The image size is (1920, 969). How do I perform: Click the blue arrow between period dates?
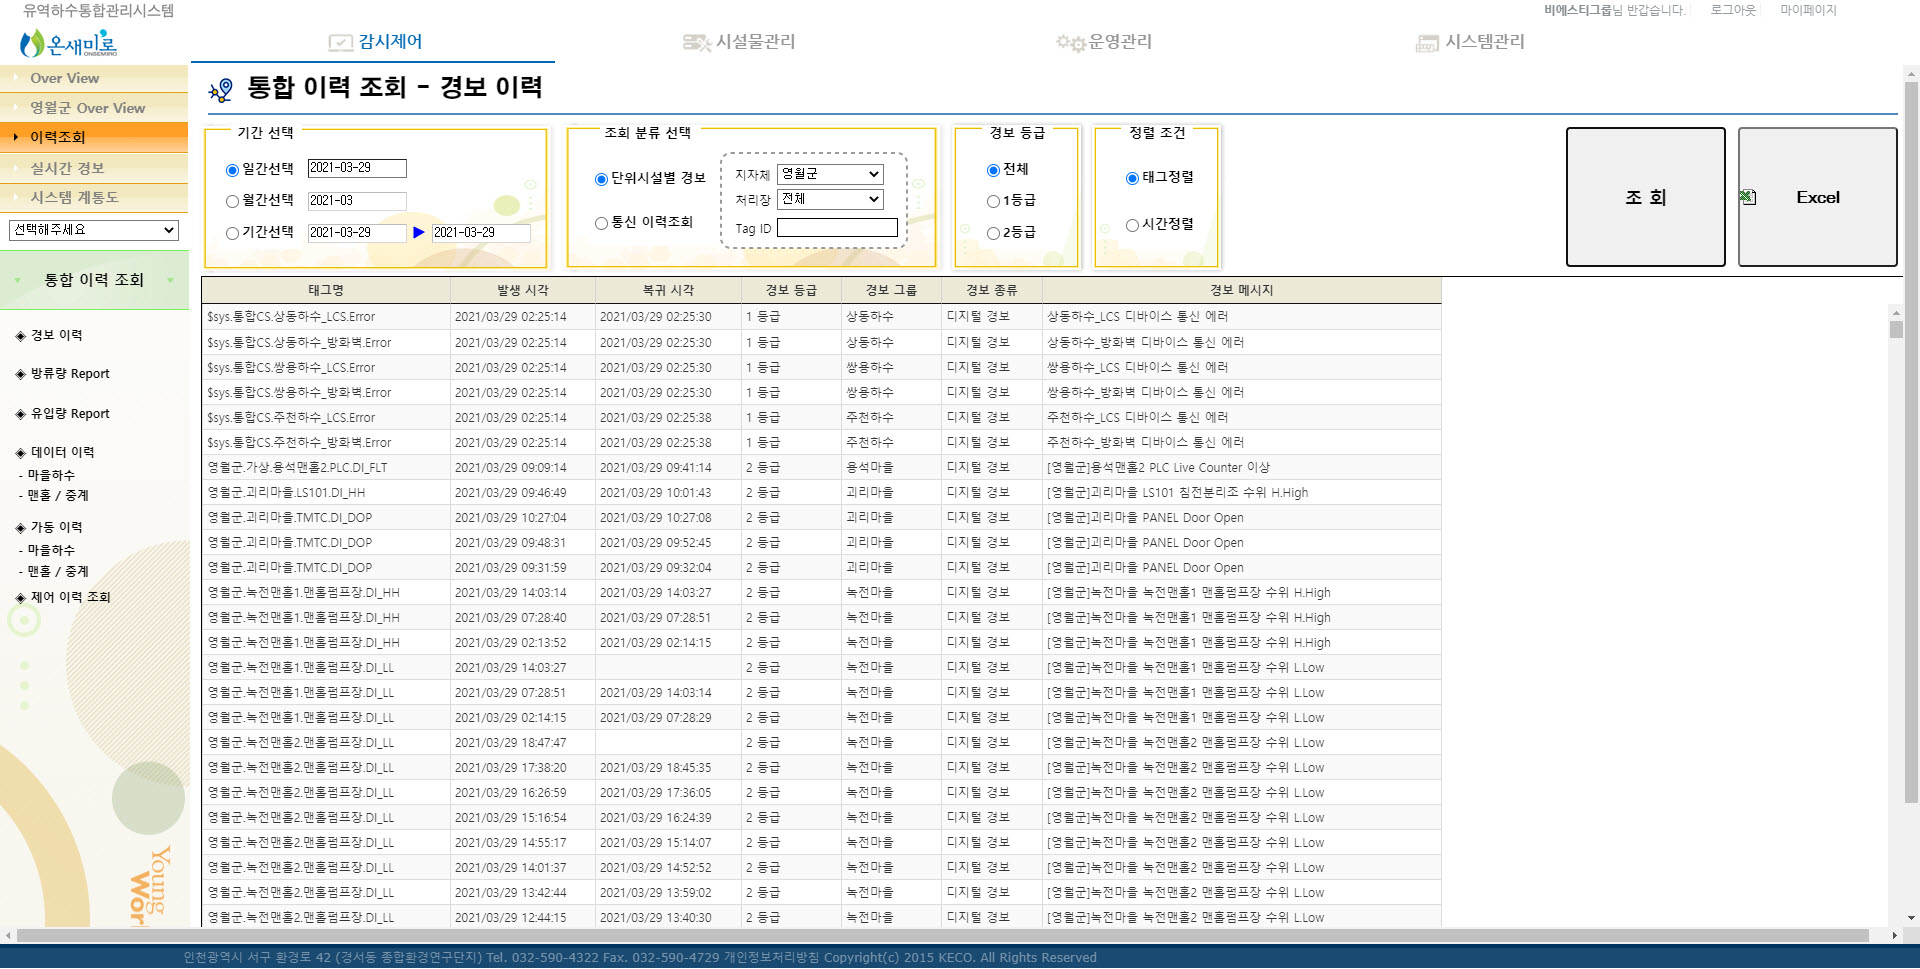419,232
